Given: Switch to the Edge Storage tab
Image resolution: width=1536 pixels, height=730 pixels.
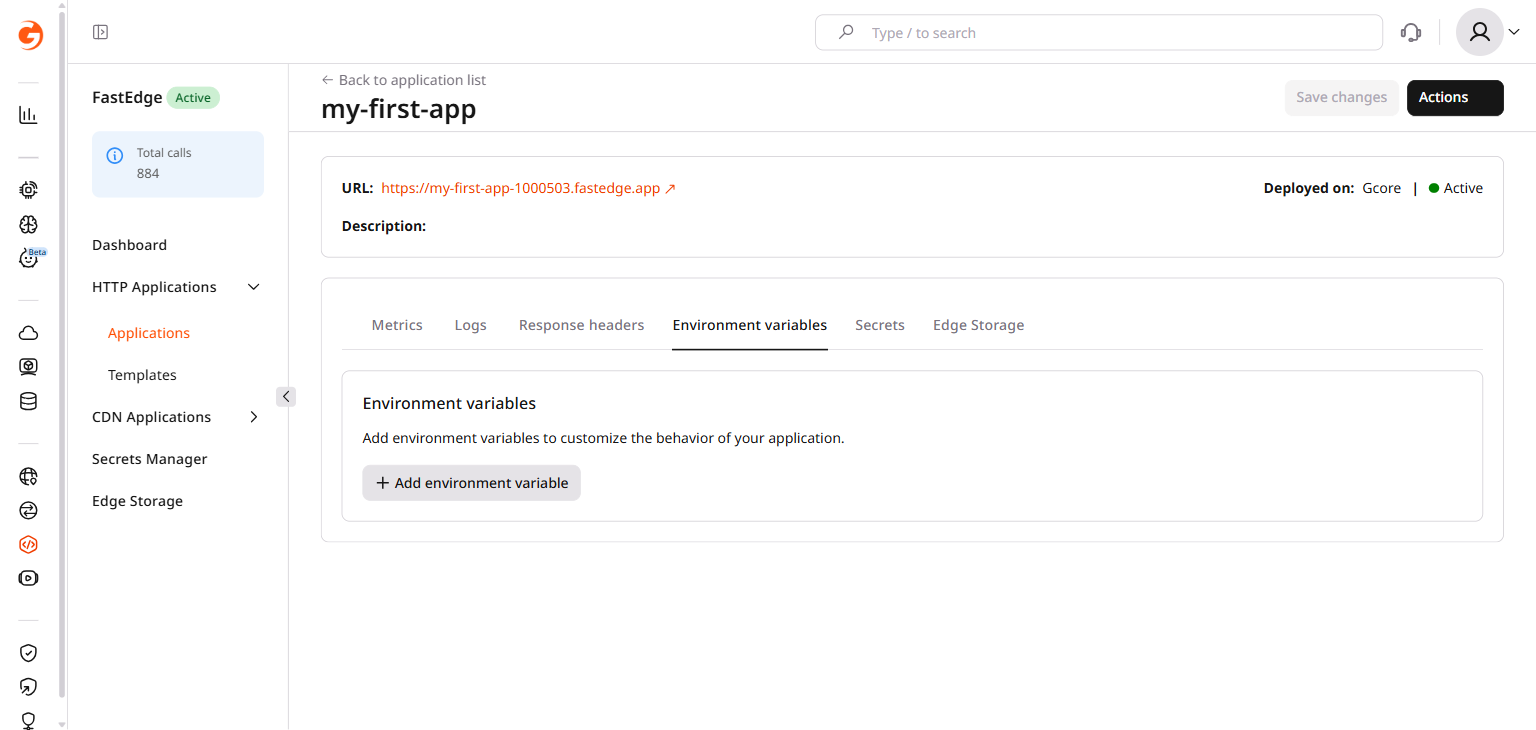Looking at the screenshot, I should tap(978, 325).
